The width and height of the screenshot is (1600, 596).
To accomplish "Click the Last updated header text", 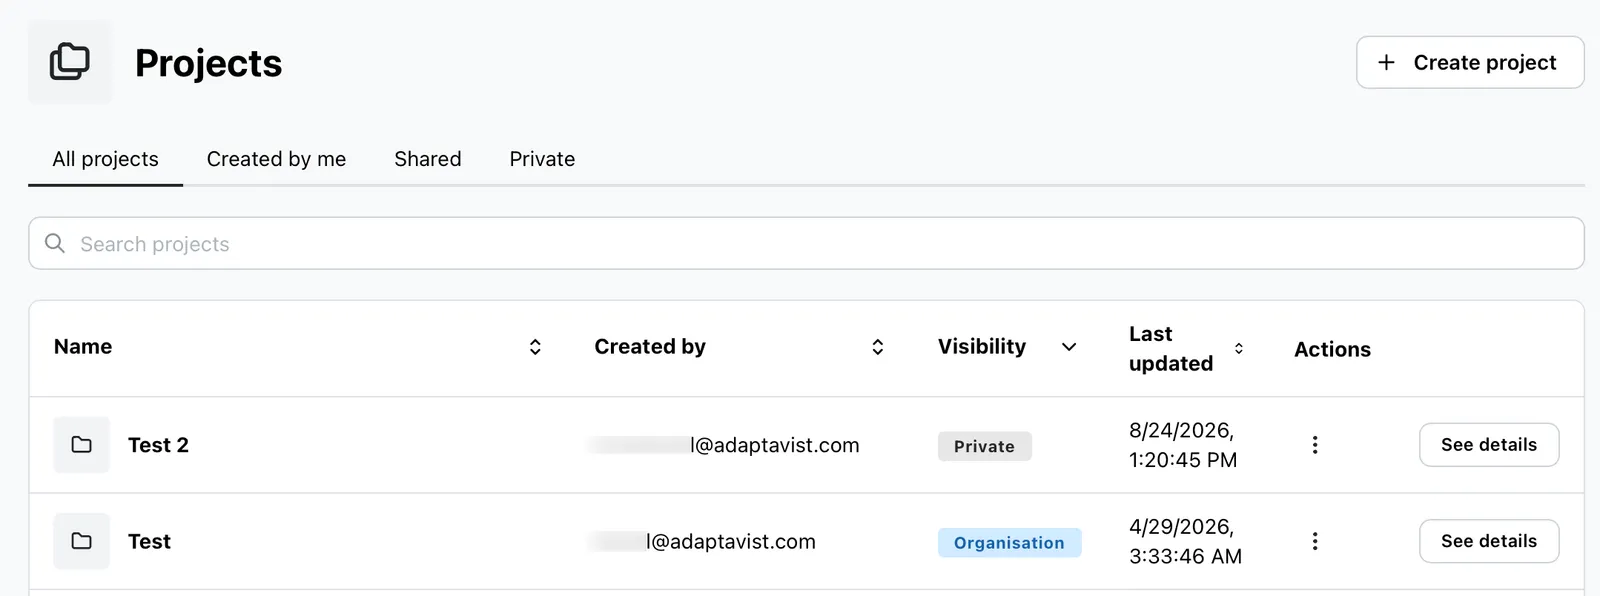I will click(x=1171, y=348).
